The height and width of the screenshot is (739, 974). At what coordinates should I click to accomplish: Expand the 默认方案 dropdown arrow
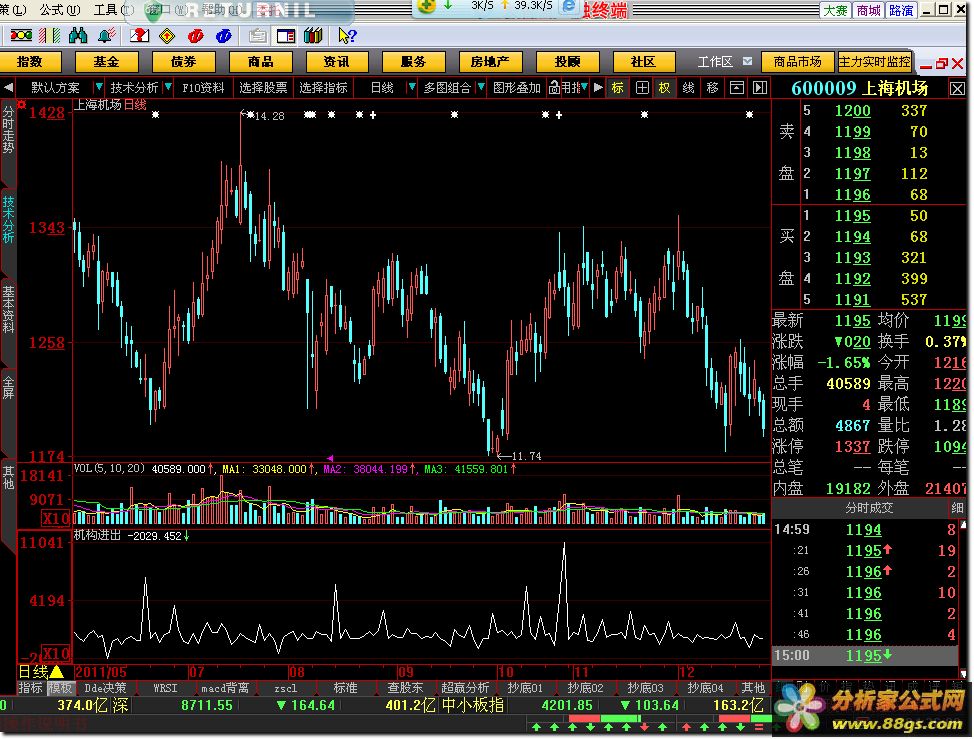coord(99,88)
